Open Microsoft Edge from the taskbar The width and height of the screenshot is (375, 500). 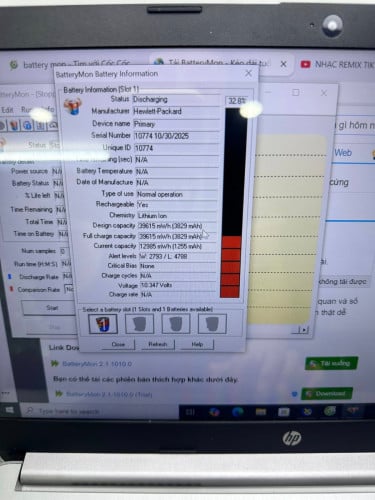coord(237,412)
